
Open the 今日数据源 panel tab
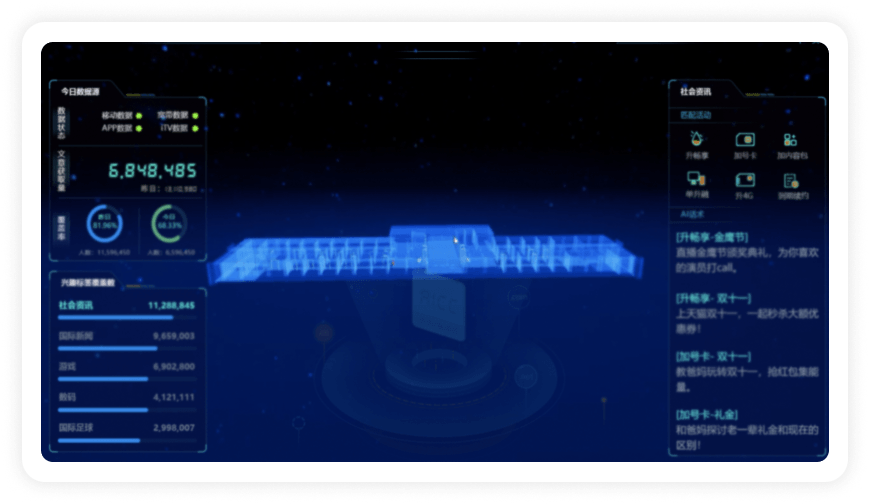[x=81, y=90]
